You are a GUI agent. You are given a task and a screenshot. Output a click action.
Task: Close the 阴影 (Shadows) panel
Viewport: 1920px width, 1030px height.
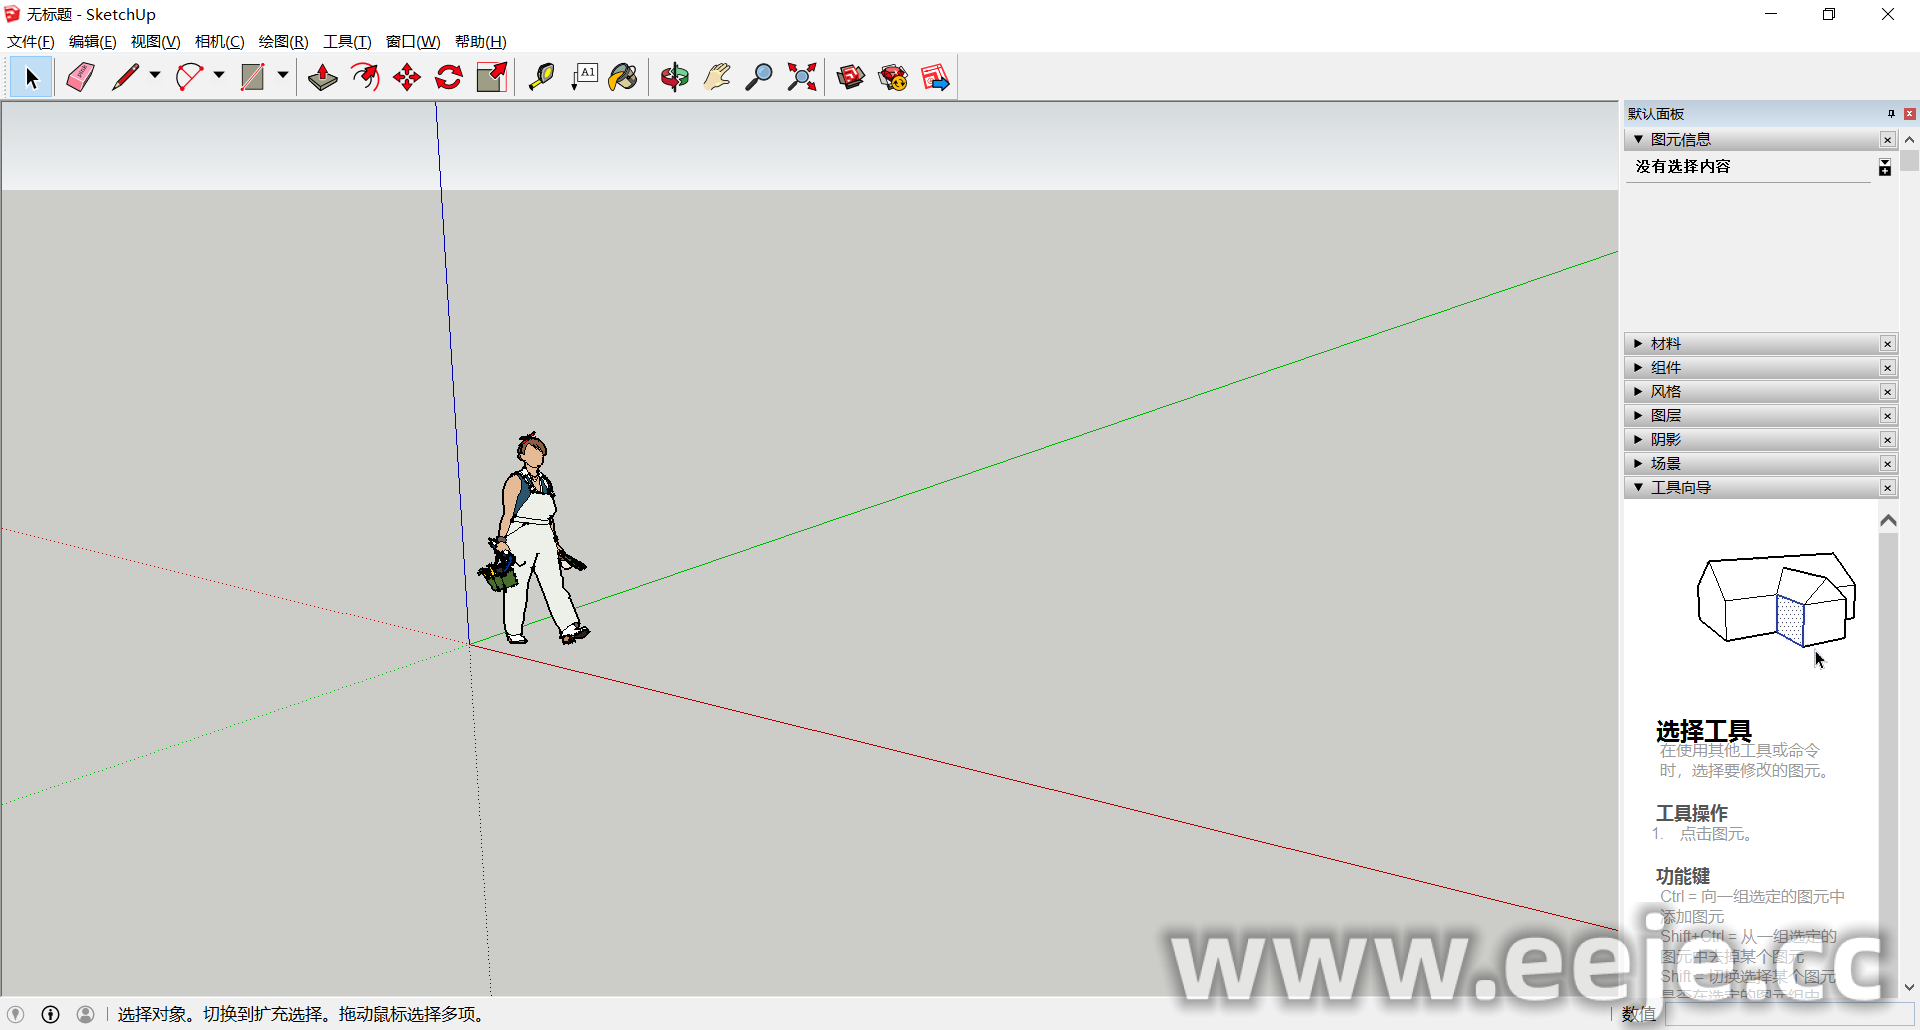coord(1887,440)
